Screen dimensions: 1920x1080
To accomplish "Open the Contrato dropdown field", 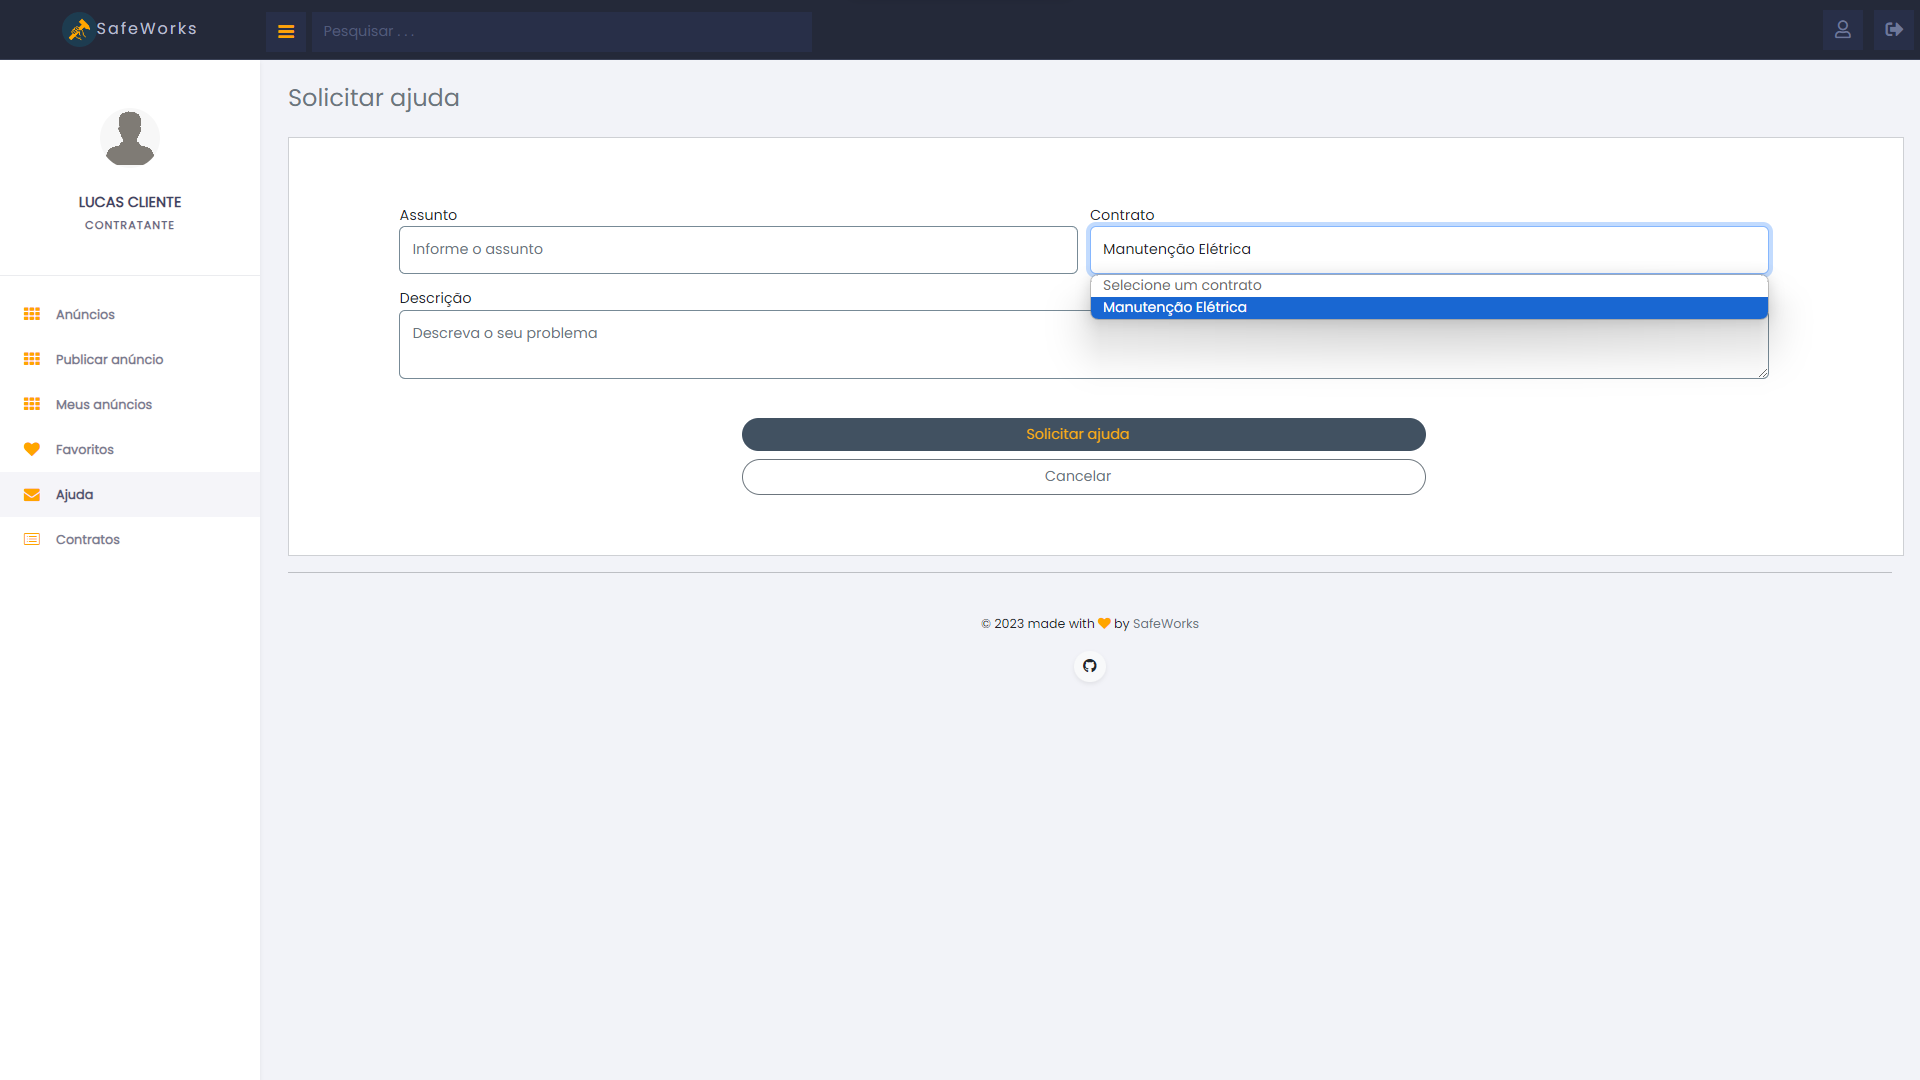I will pyautogui.click(x=1429, y=250).
